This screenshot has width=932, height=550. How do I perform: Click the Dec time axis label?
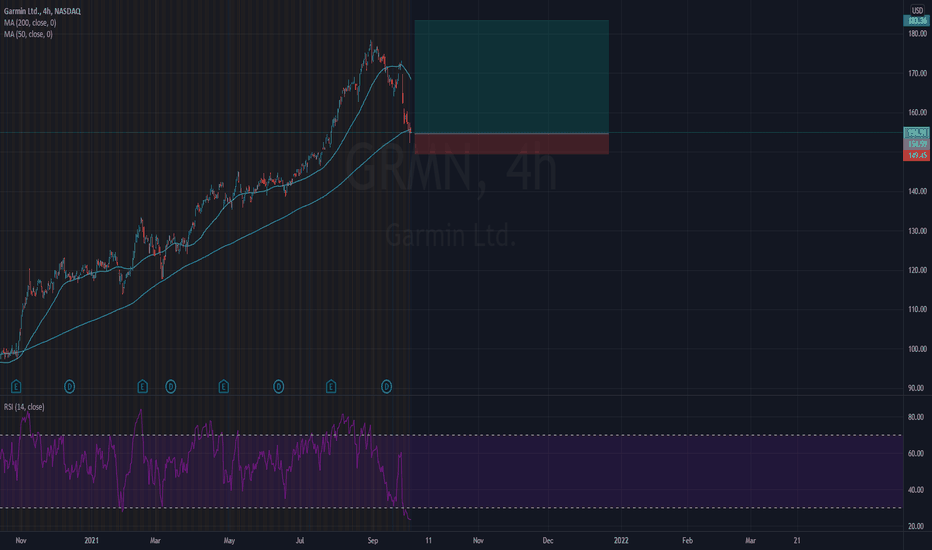click(547, 540)
